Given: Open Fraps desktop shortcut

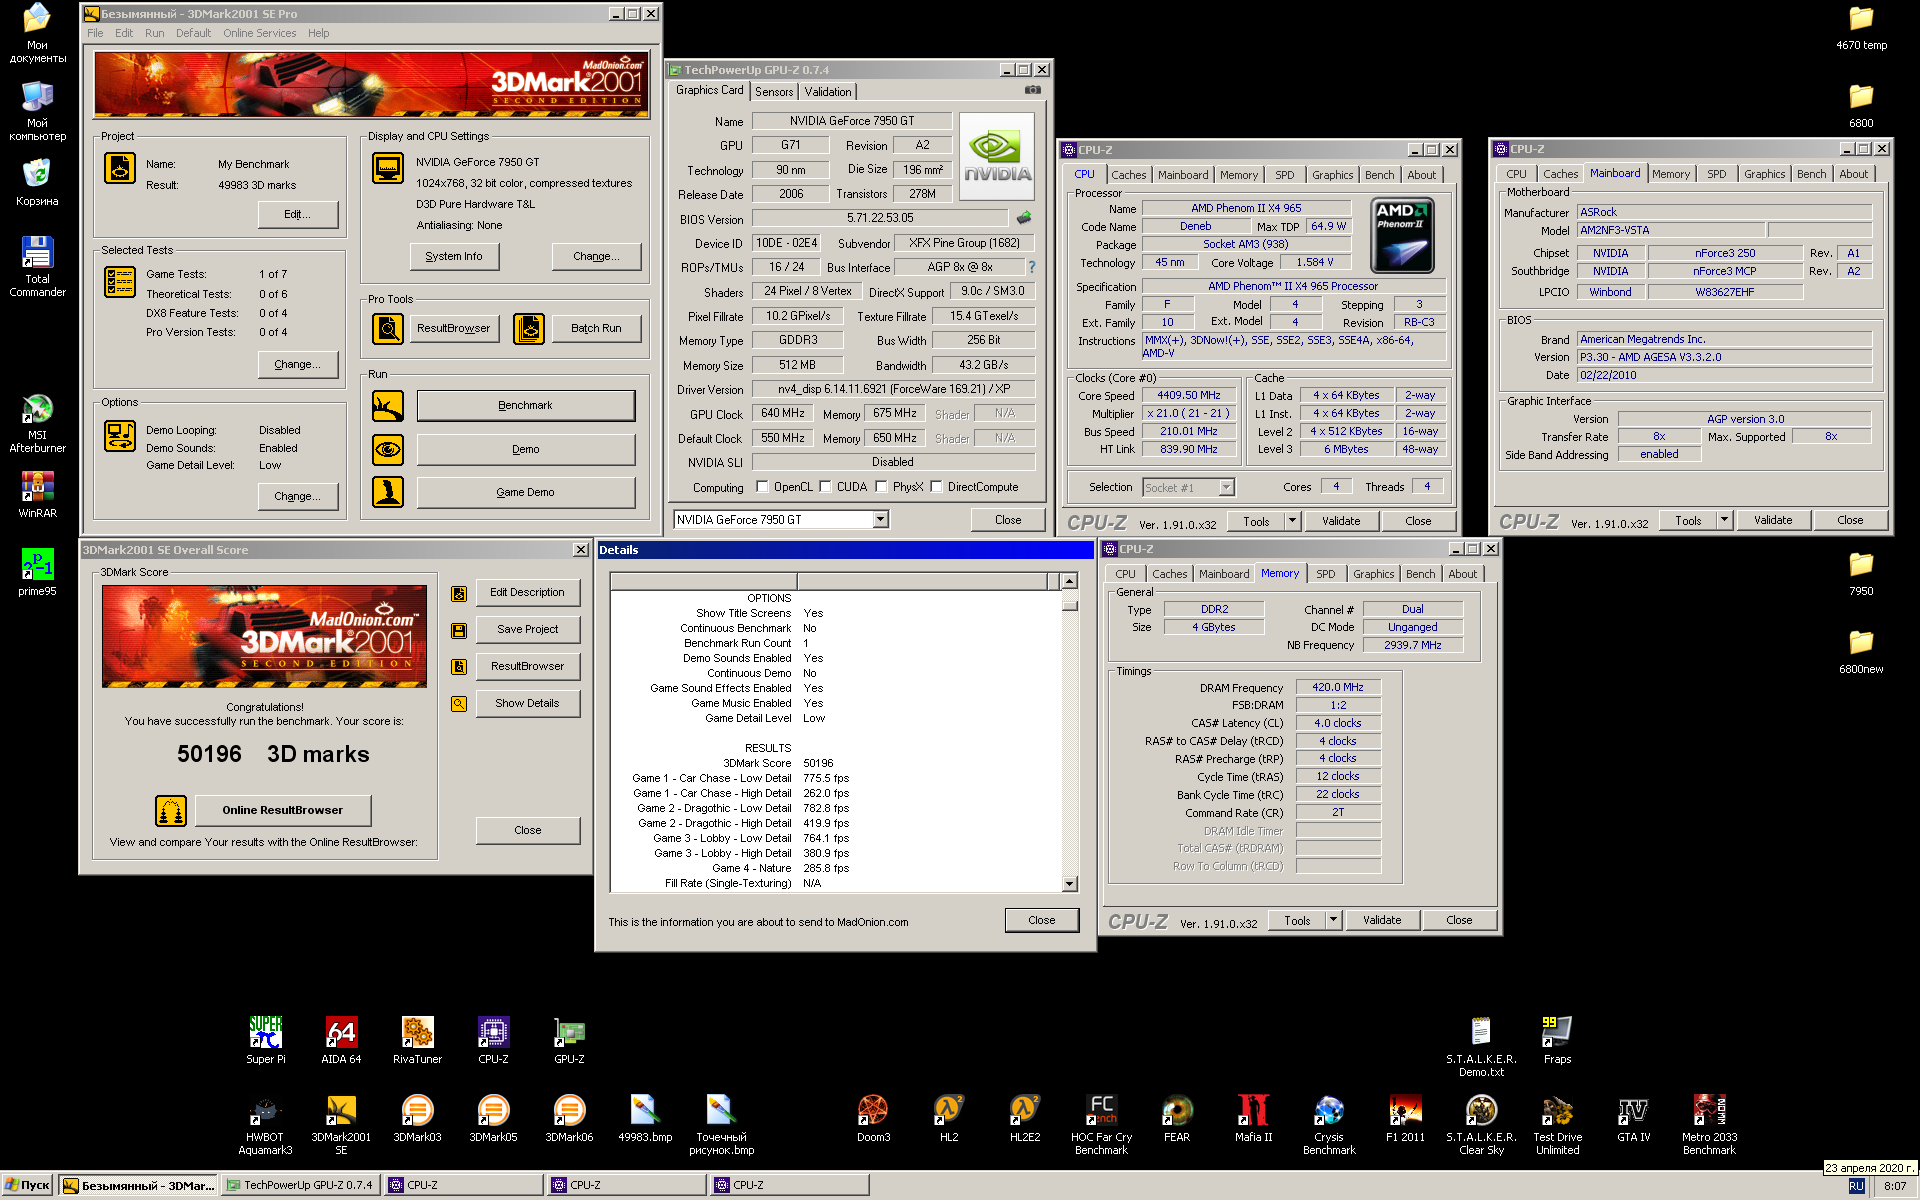Looking at the screenshot, I should pyautogui.click(x=1557, y=1040).
